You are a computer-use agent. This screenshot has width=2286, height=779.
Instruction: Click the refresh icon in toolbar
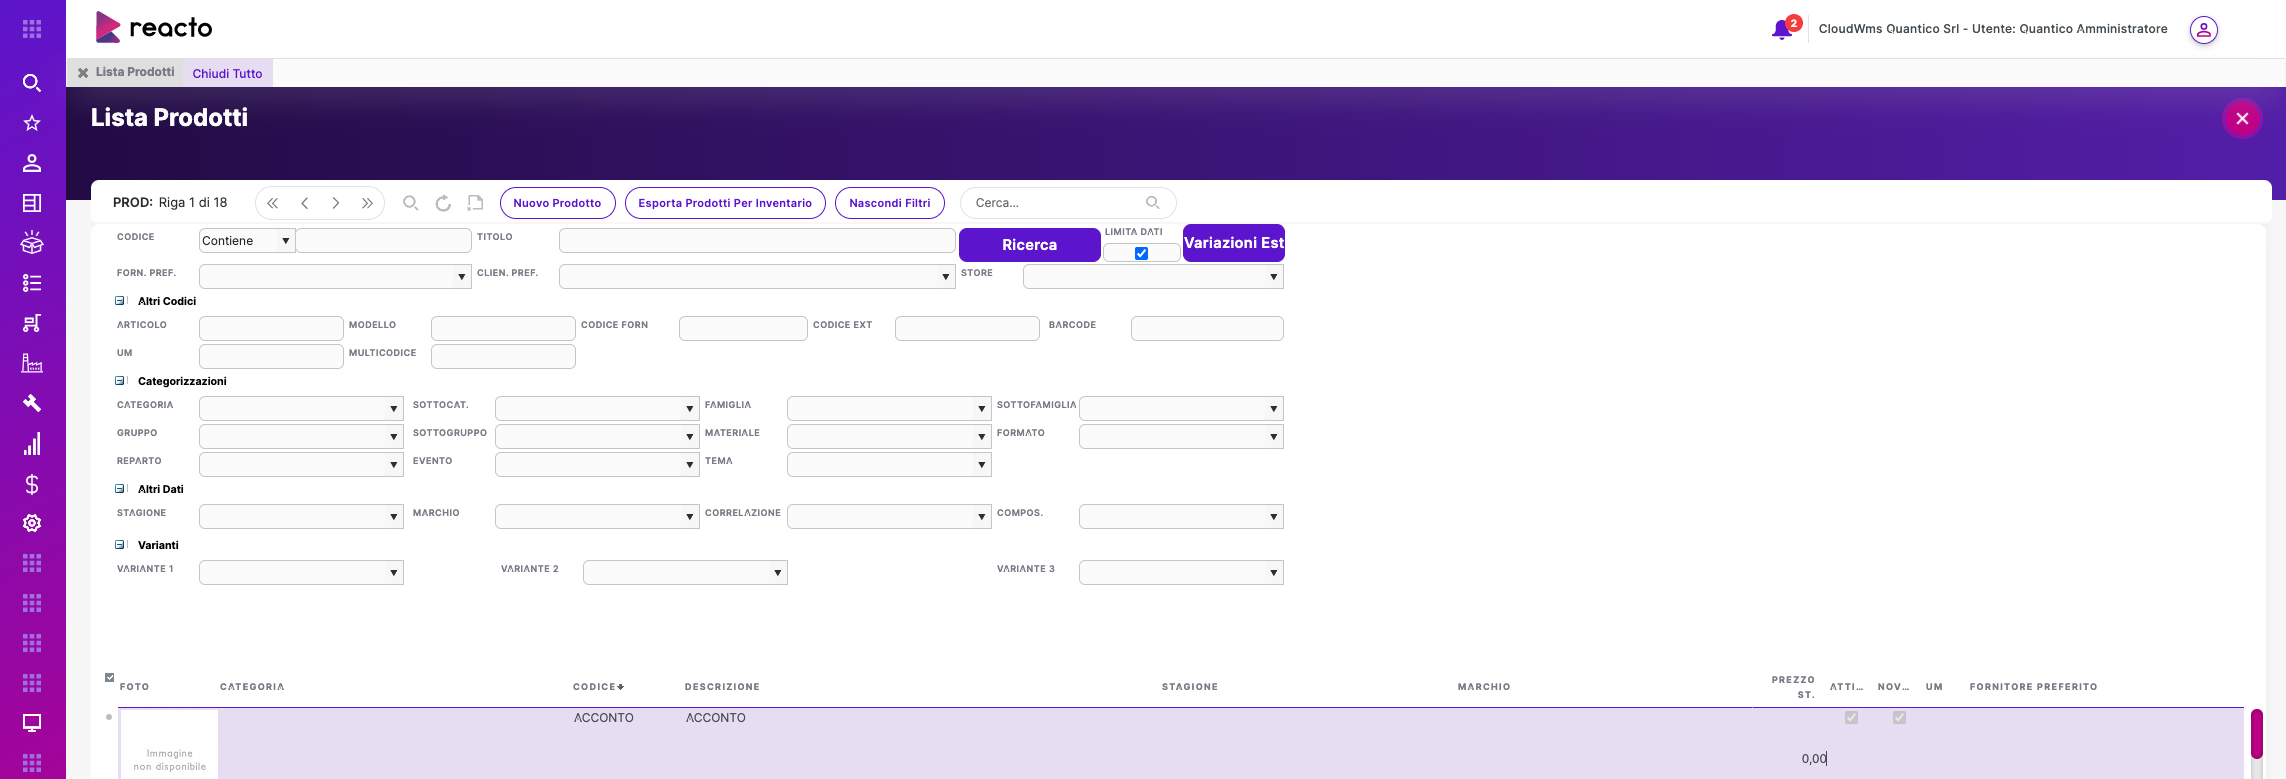(443, 203)
